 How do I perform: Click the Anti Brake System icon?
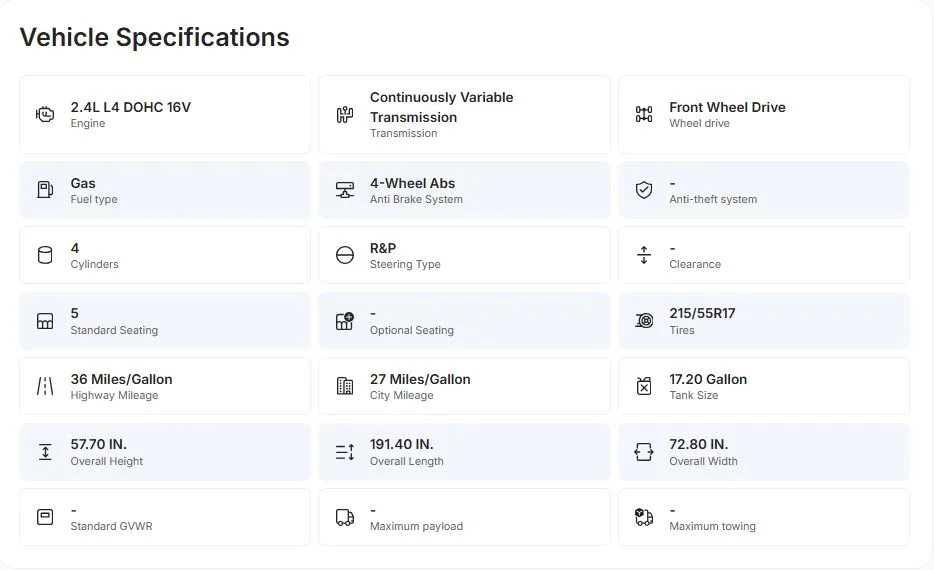pos(345,190)
